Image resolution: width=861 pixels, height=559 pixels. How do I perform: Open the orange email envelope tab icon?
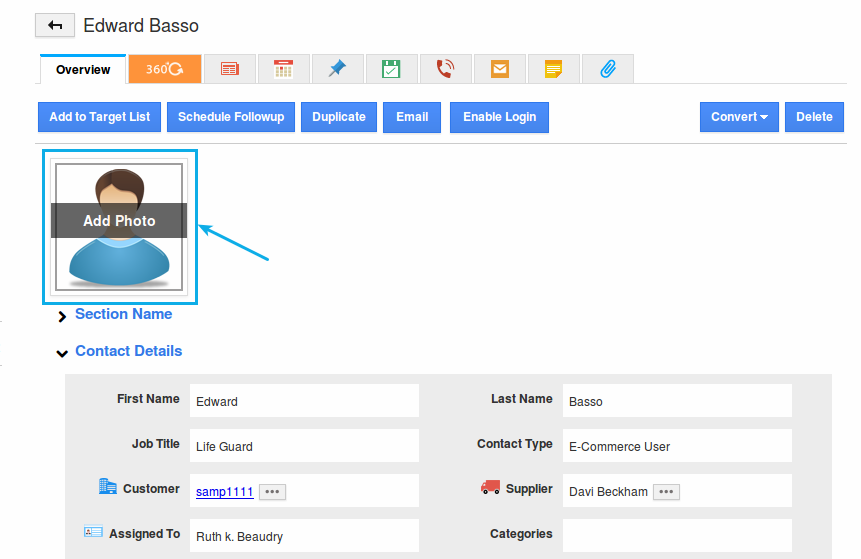click(500, 69)
